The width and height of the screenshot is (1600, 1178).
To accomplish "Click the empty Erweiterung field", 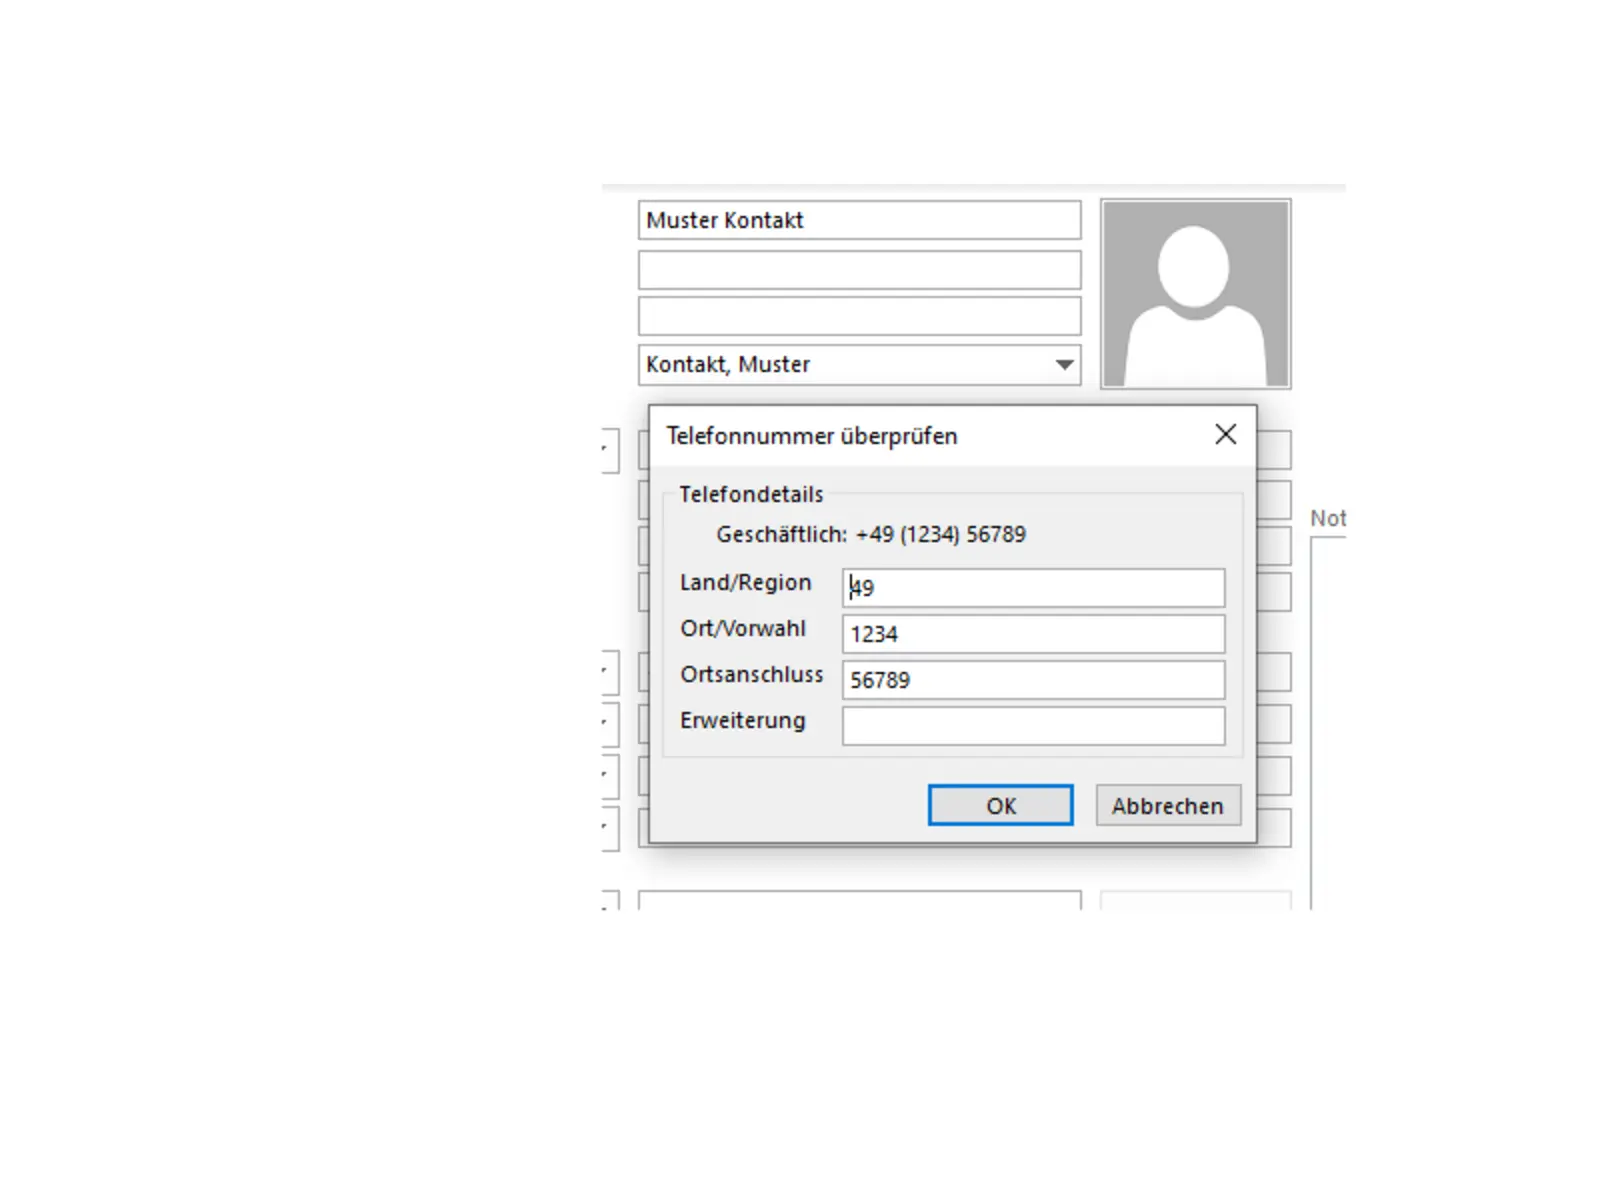I will pyautogui.click(x=1033, y=726).
